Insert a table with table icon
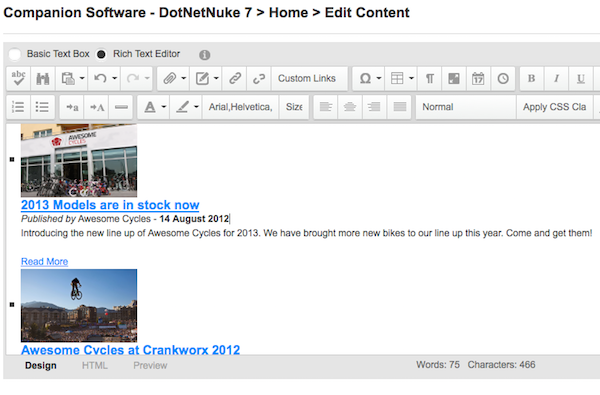Viewport: 600px width, 395px height. click(x=397, y=78)
